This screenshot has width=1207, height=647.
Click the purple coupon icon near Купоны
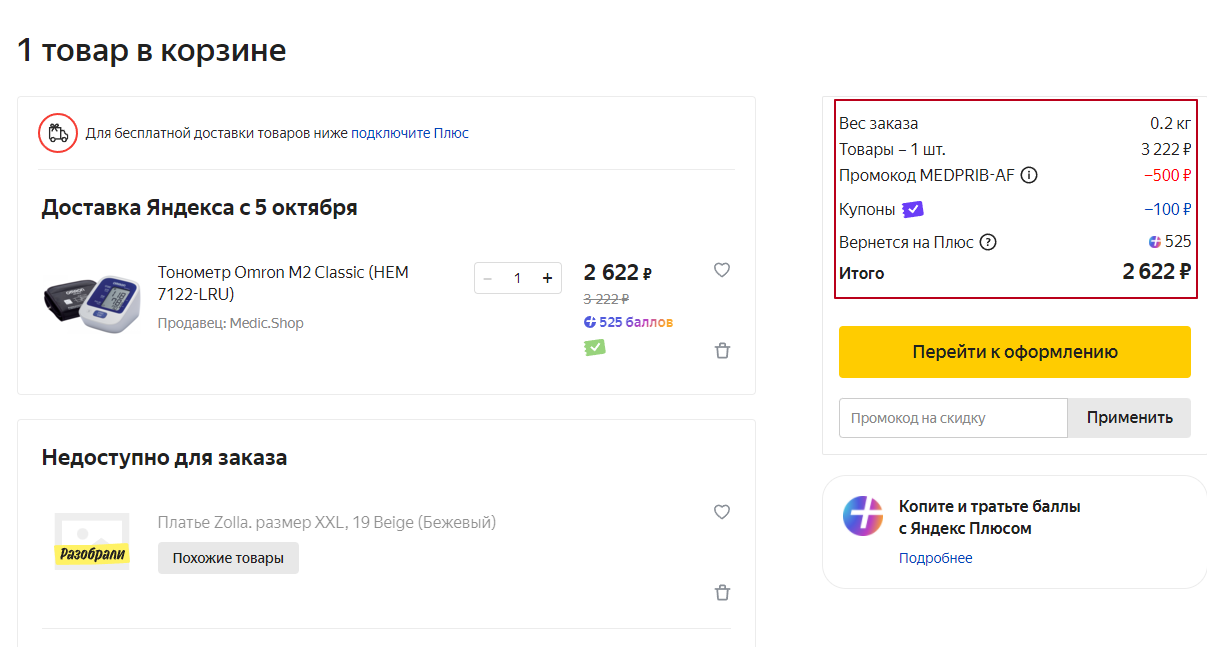point(912,209)
